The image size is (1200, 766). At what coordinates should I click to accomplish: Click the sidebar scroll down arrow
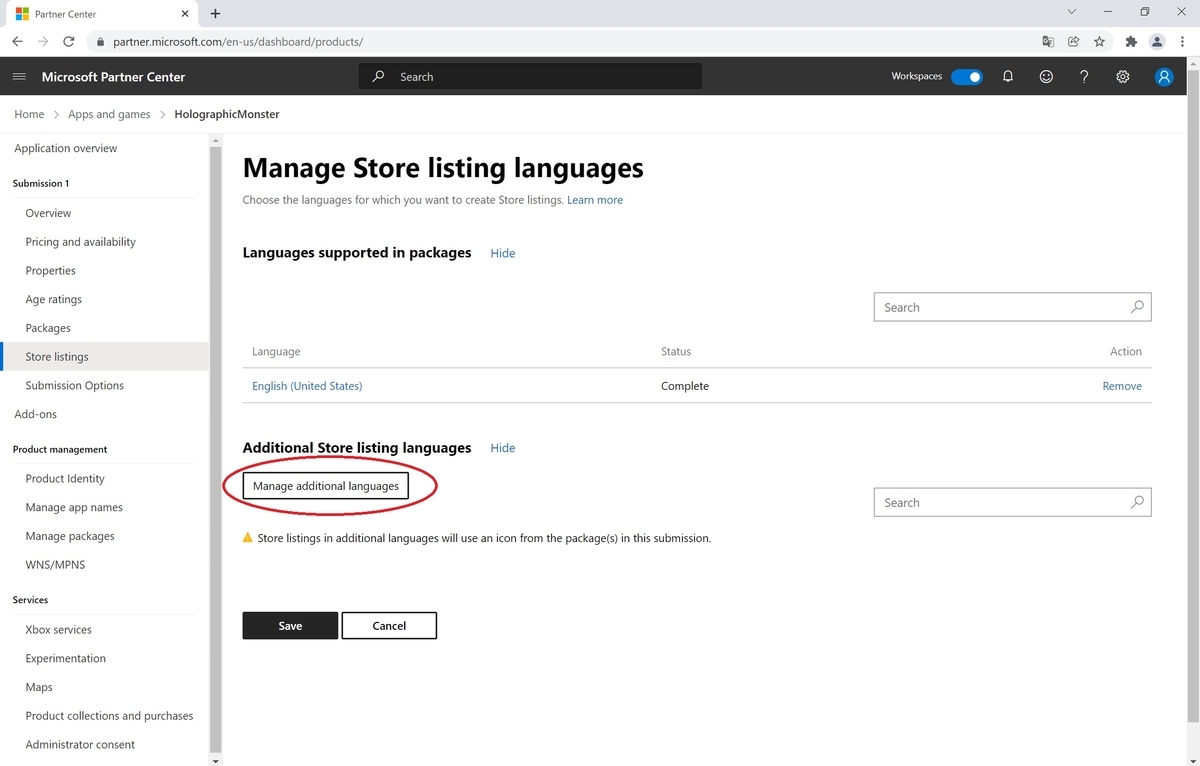pos(215,760)
